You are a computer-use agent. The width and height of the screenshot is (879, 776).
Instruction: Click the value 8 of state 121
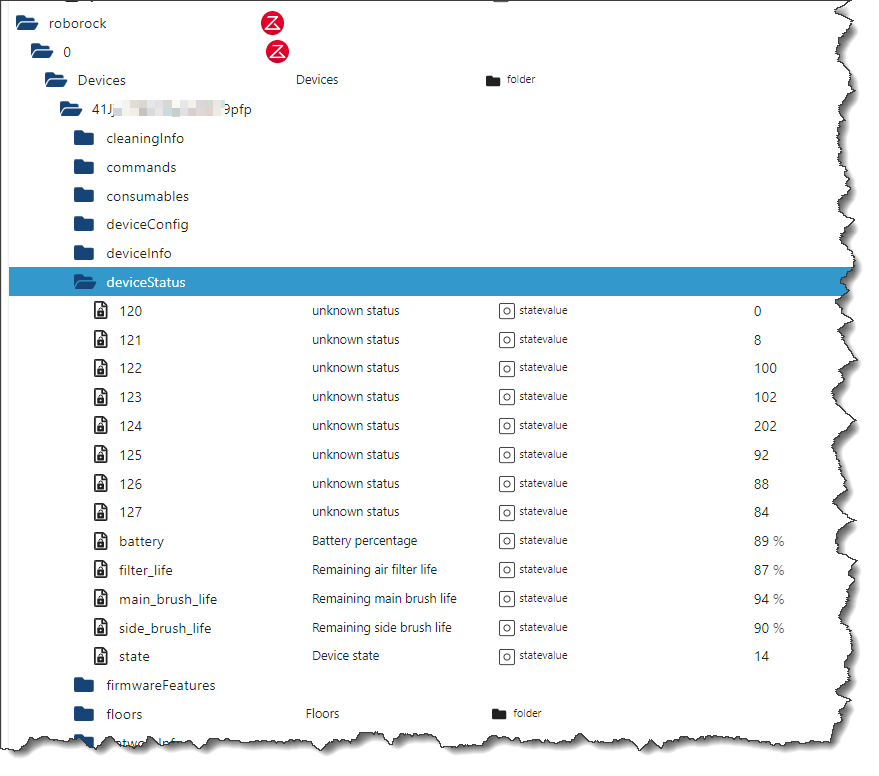(x=757, y=340)
